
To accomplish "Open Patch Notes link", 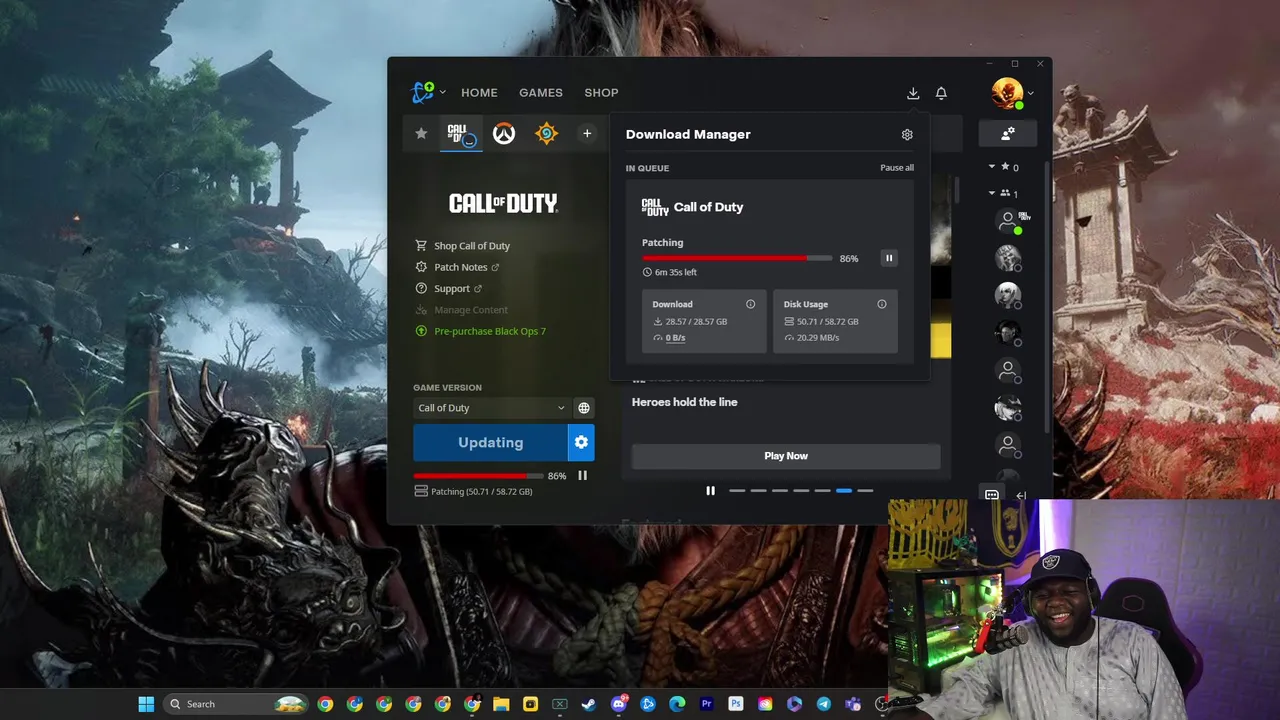I will pyautogui.click(x=458, y=267).
